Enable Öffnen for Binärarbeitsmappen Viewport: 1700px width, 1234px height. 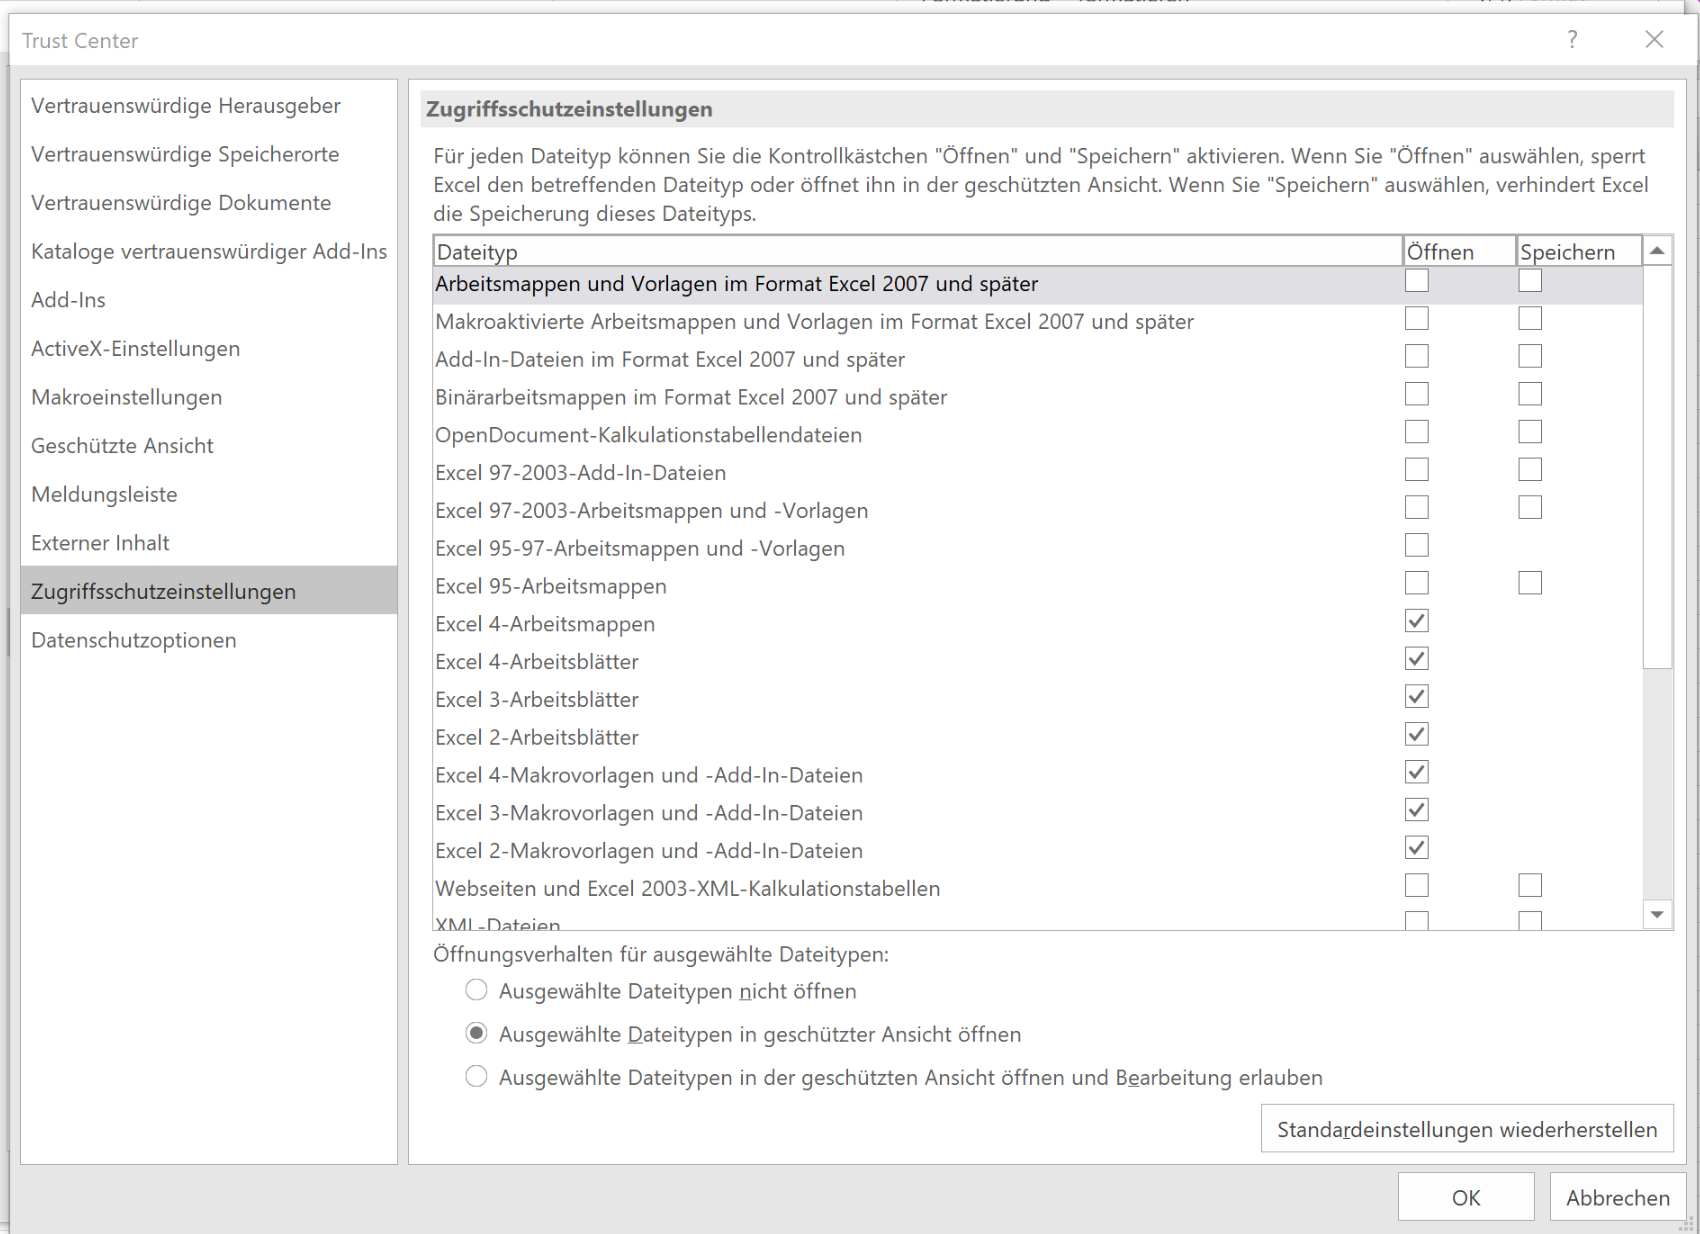(1417, 394)
